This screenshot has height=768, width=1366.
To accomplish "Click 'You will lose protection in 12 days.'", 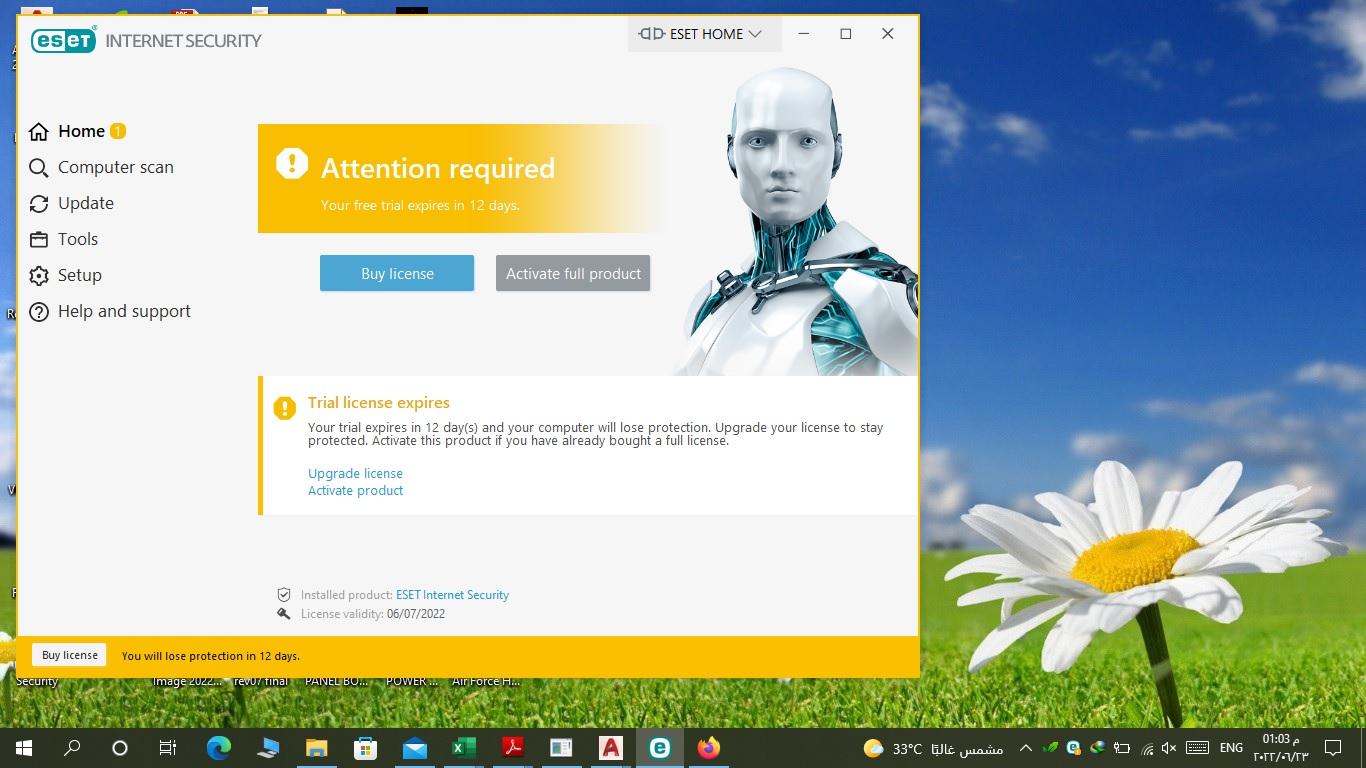I will 211,656.
